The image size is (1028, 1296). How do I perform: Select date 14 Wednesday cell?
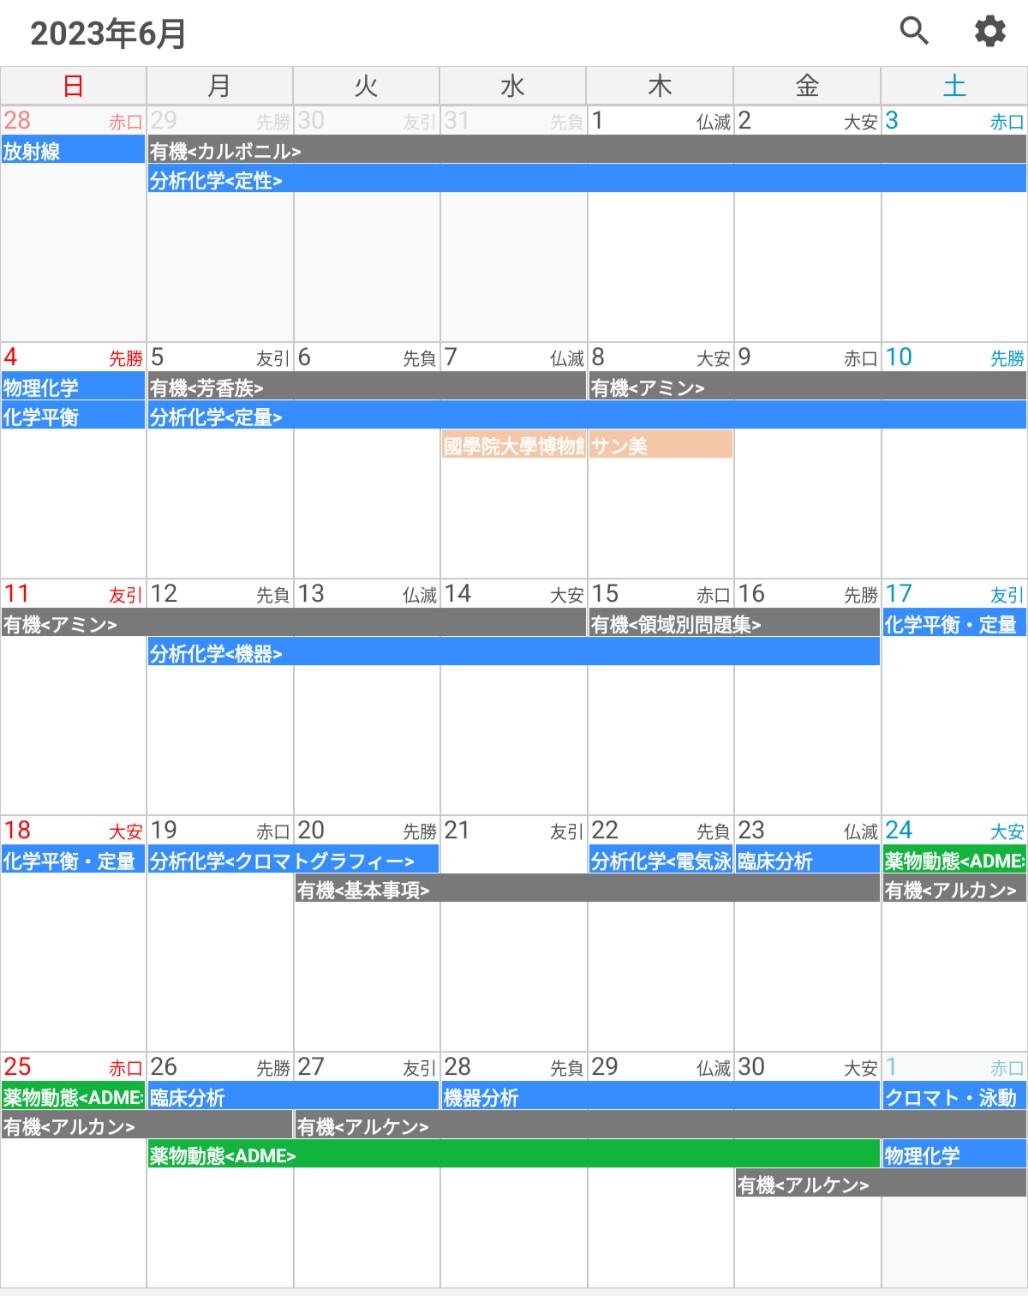(x=514, y=697)
